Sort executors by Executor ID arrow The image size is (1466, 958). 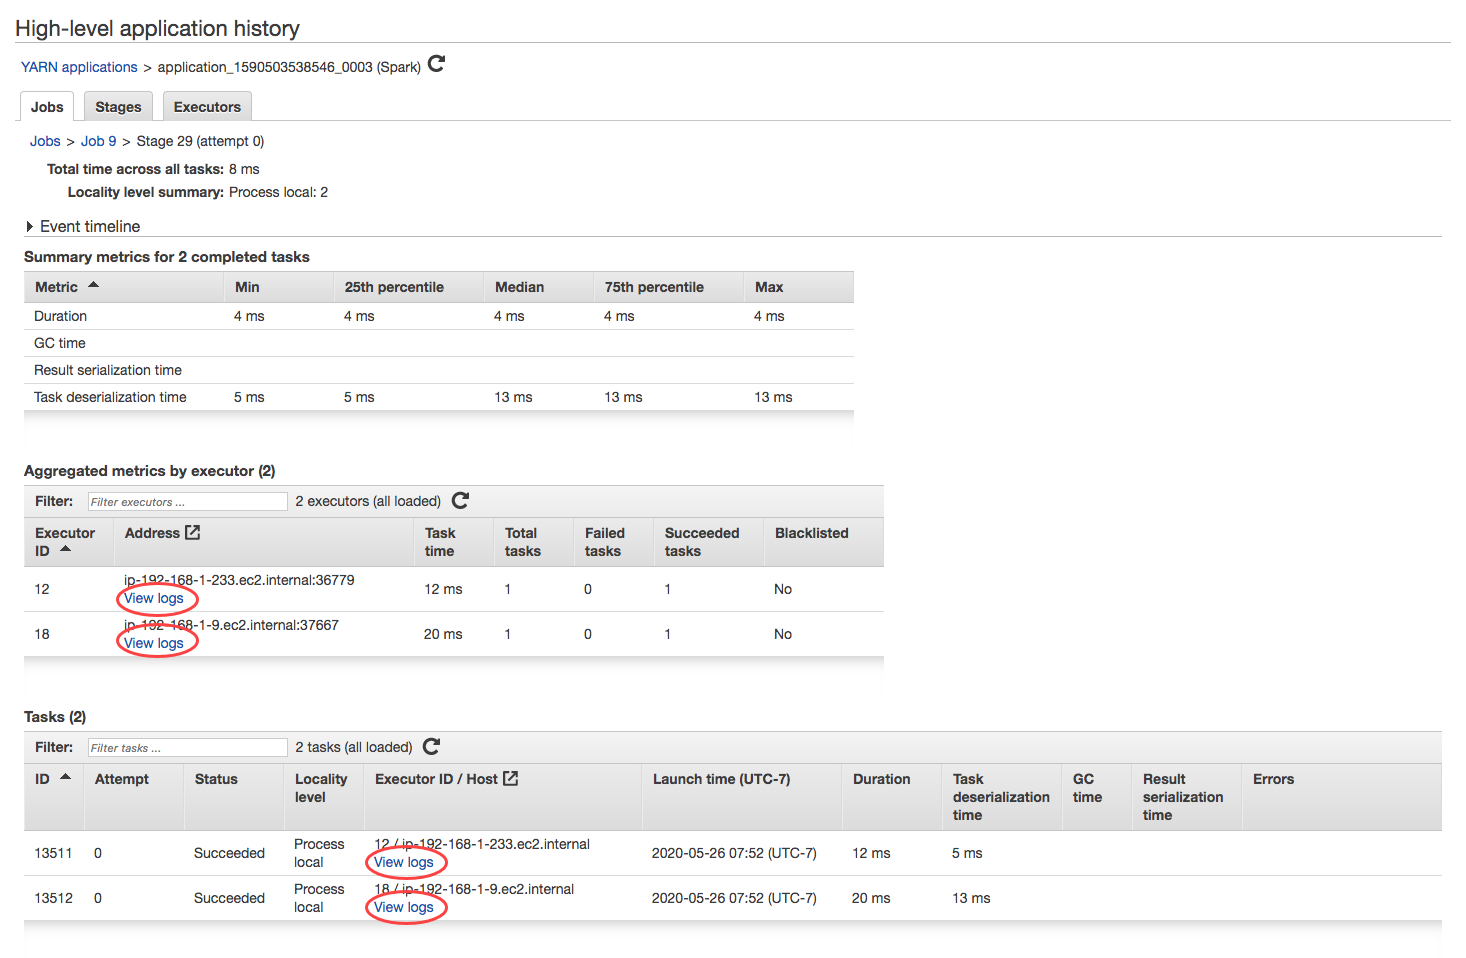pyautogui.click(x=66, y=550)
